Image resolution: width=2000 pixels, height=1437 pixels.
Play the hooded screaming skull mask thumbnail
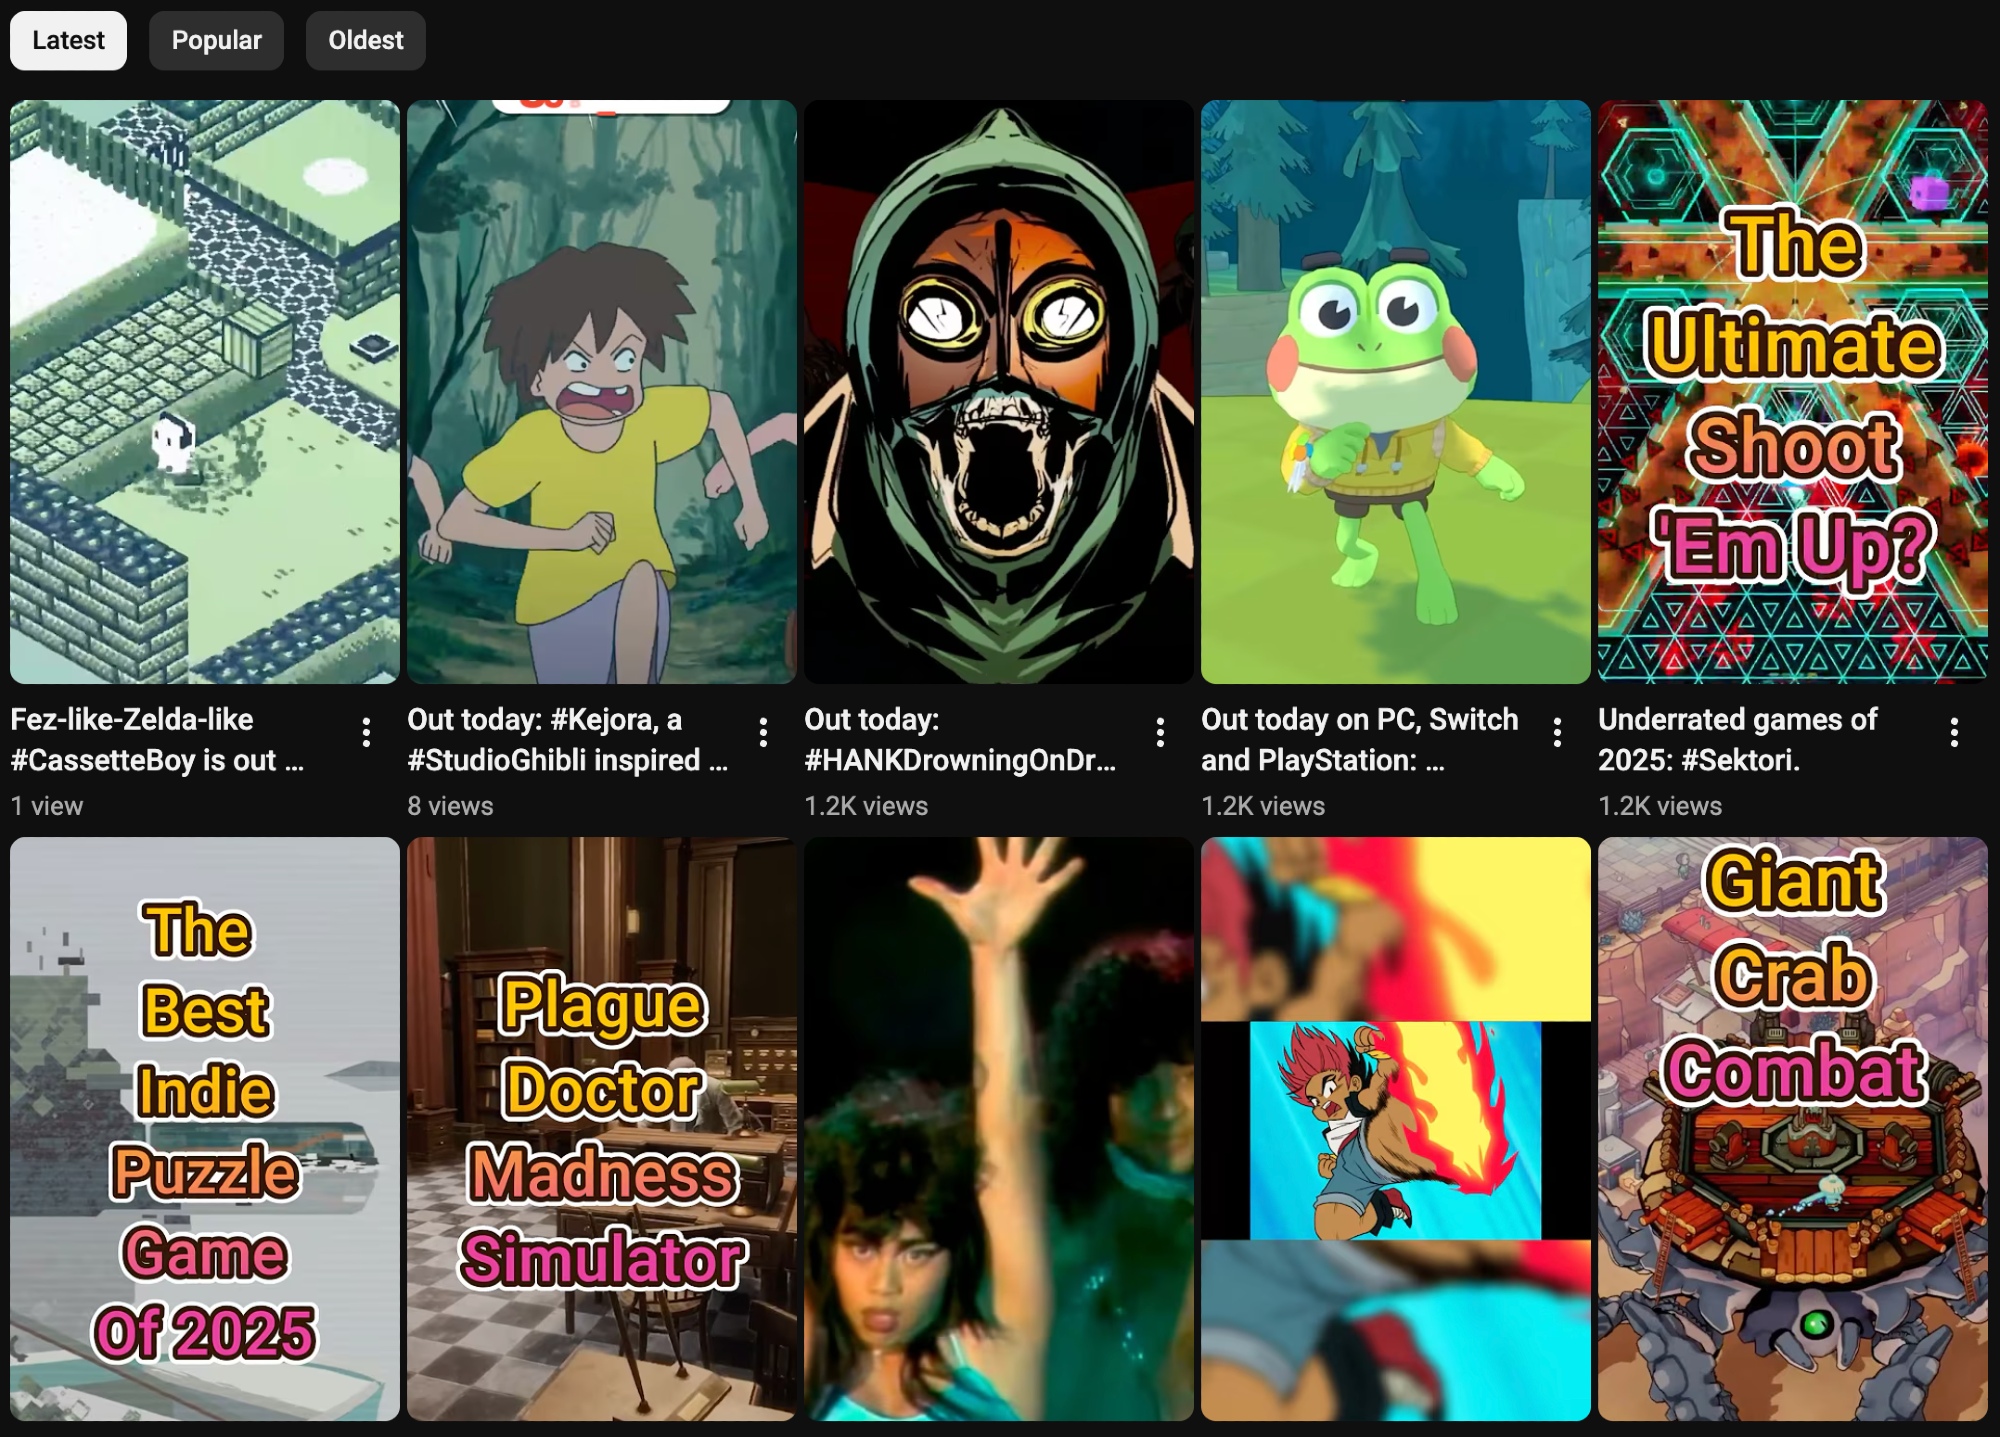(998, 391)
